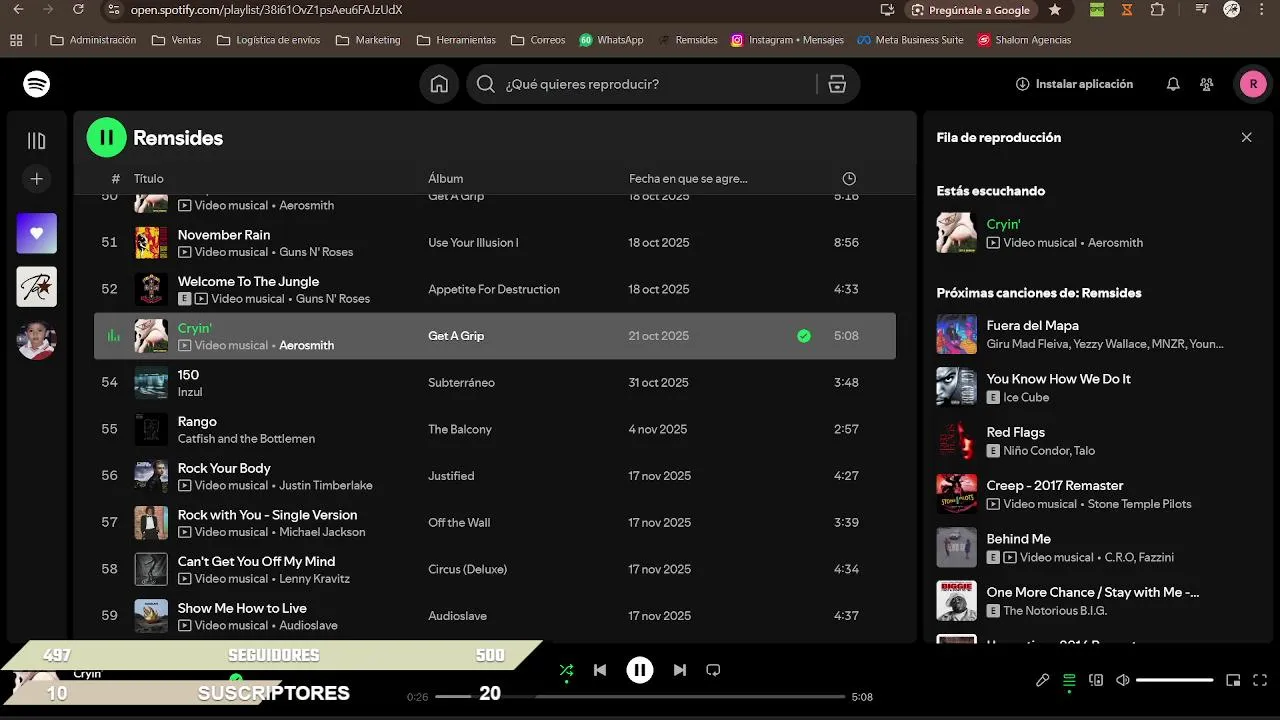Go to Spotify Home icon
Screen dimensions: 1280x720
tap(439, 84)
